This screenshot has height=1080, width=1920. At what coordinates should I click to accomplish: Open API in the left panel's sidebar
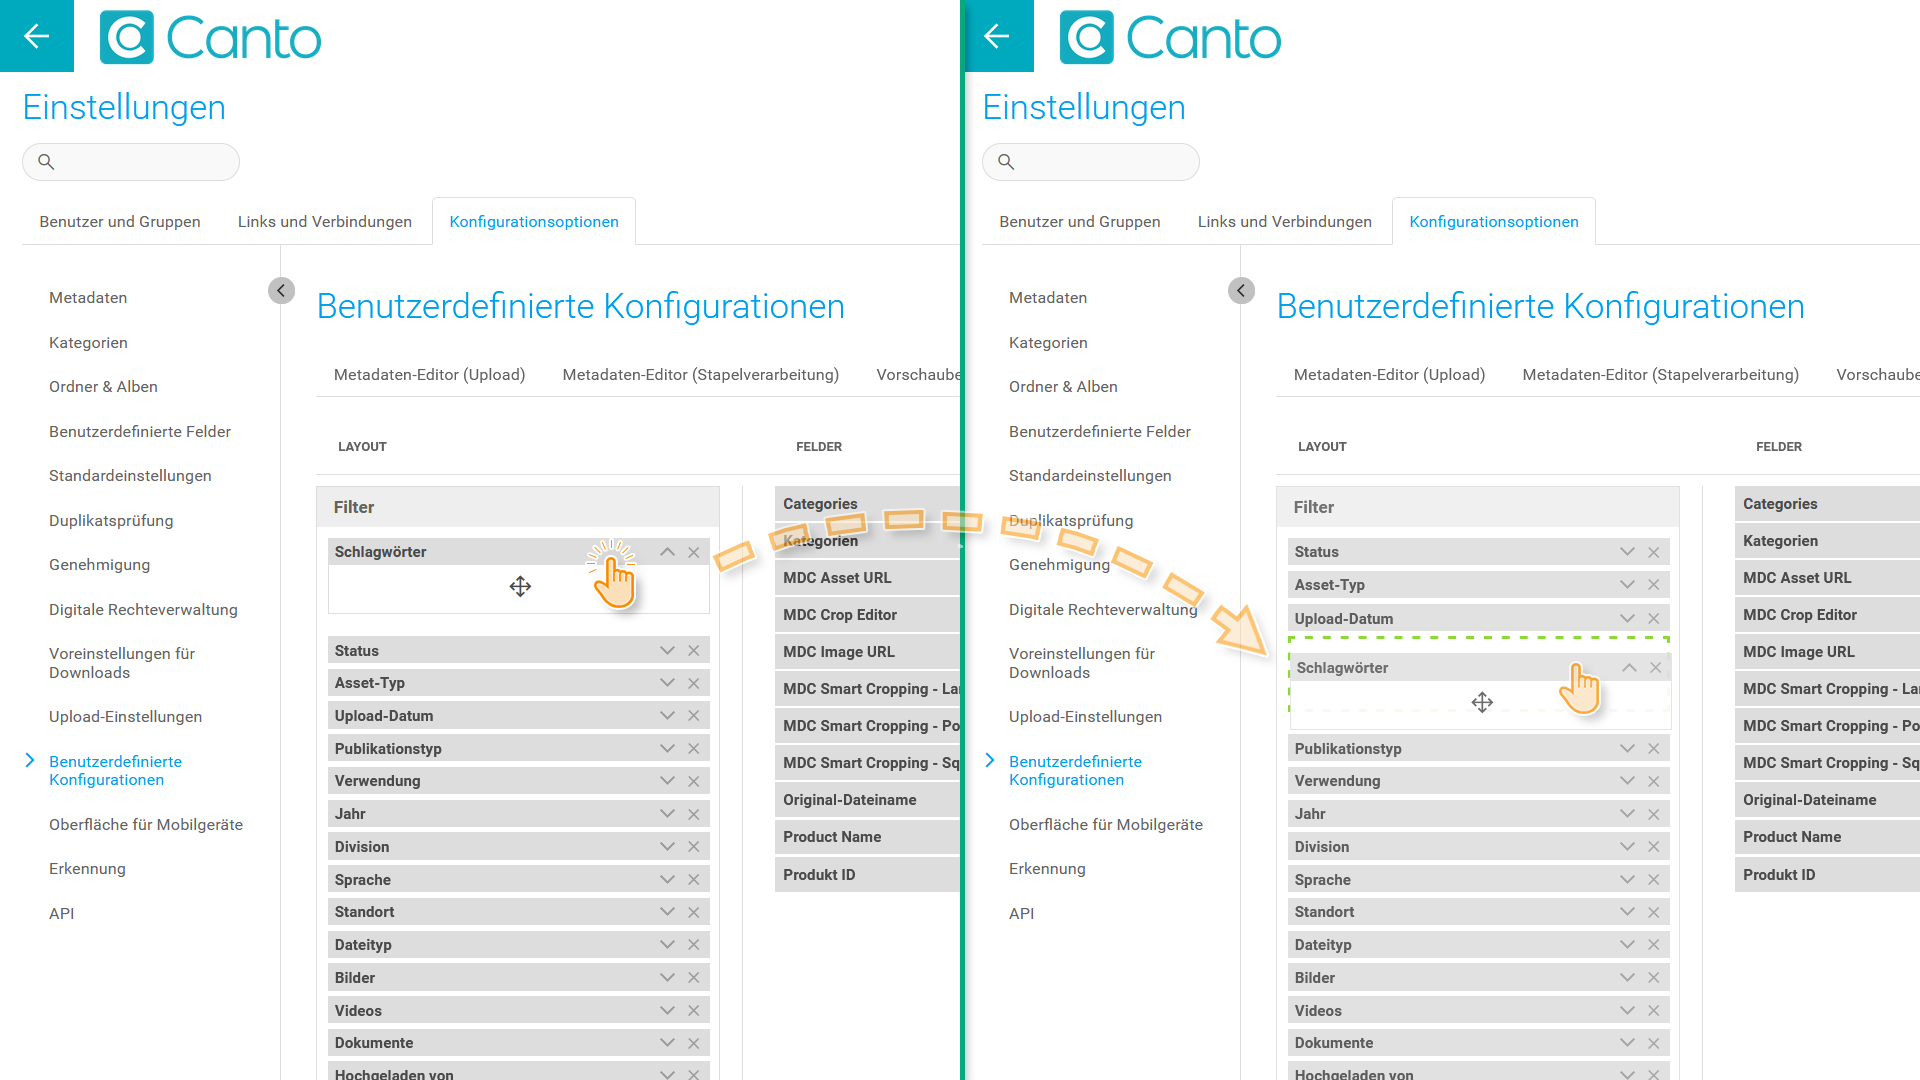coord(62,914)
